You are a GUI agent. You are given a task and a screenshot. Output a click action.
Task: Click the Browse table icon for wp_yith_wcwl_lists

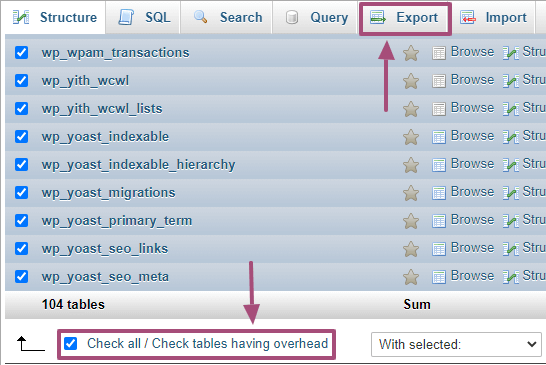click(x=439, y=109)
